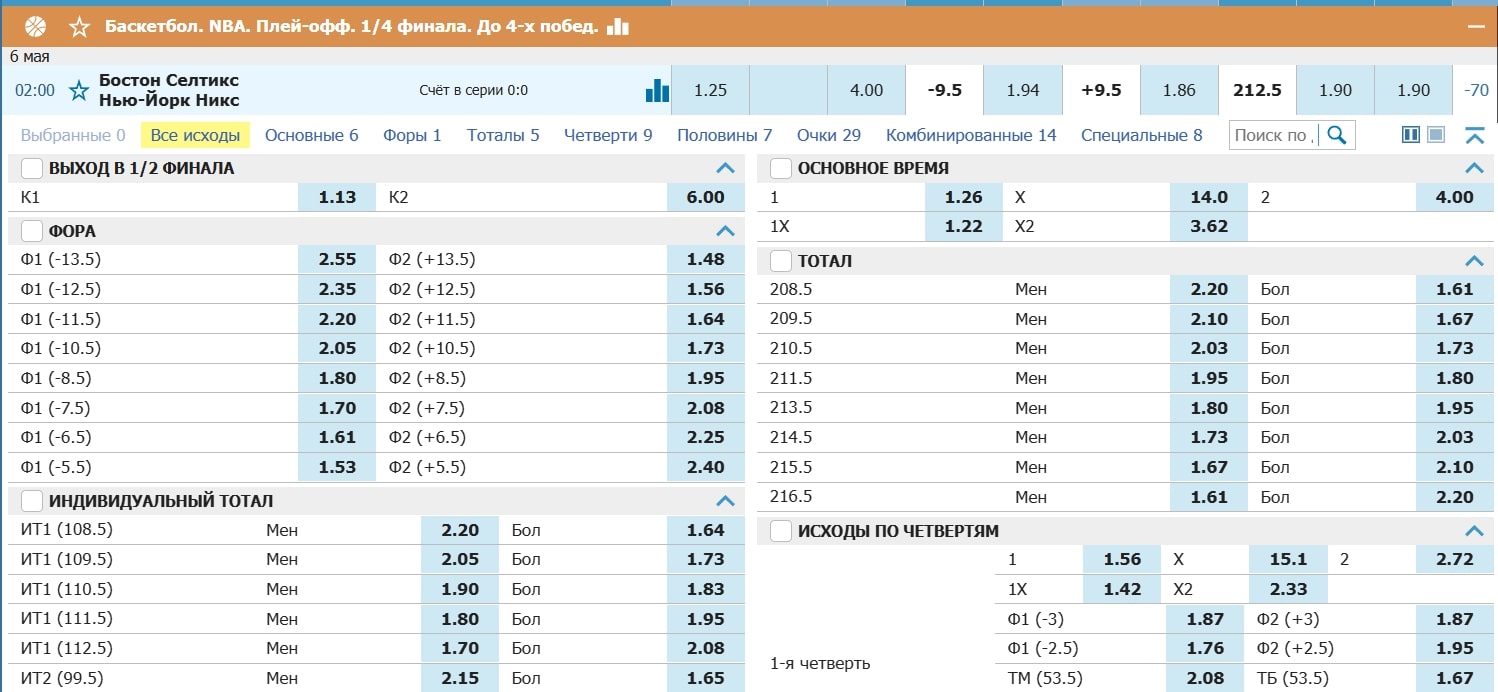Viewport: 1498px width, 692px height.
Task: Bet on K2 at 6.00 to reach semifinal
Action: click(706, 198)
